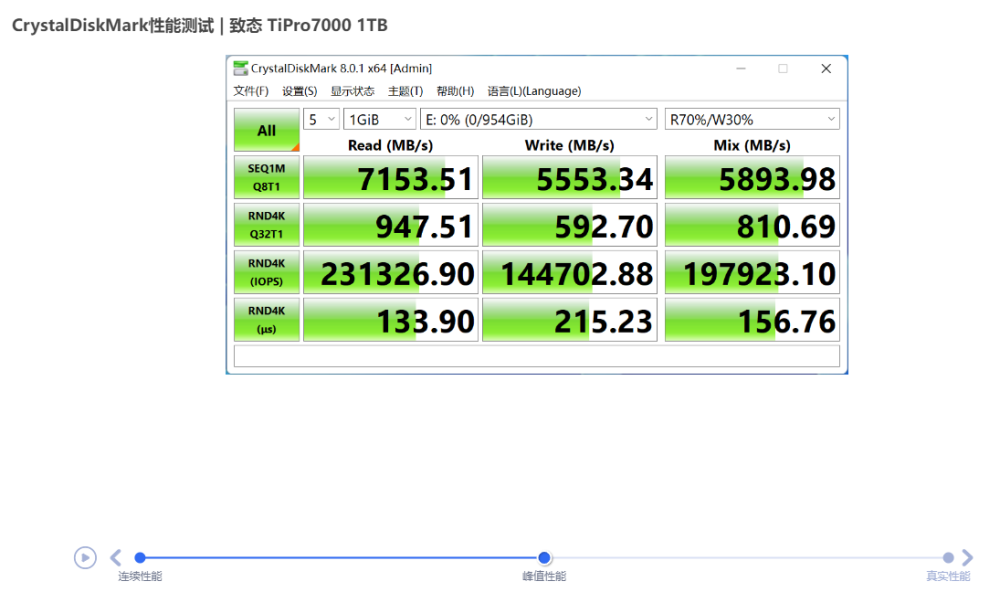Click the Write (MB/s) column header
This screenshot has height=592, width=1000.
(570, 145)
